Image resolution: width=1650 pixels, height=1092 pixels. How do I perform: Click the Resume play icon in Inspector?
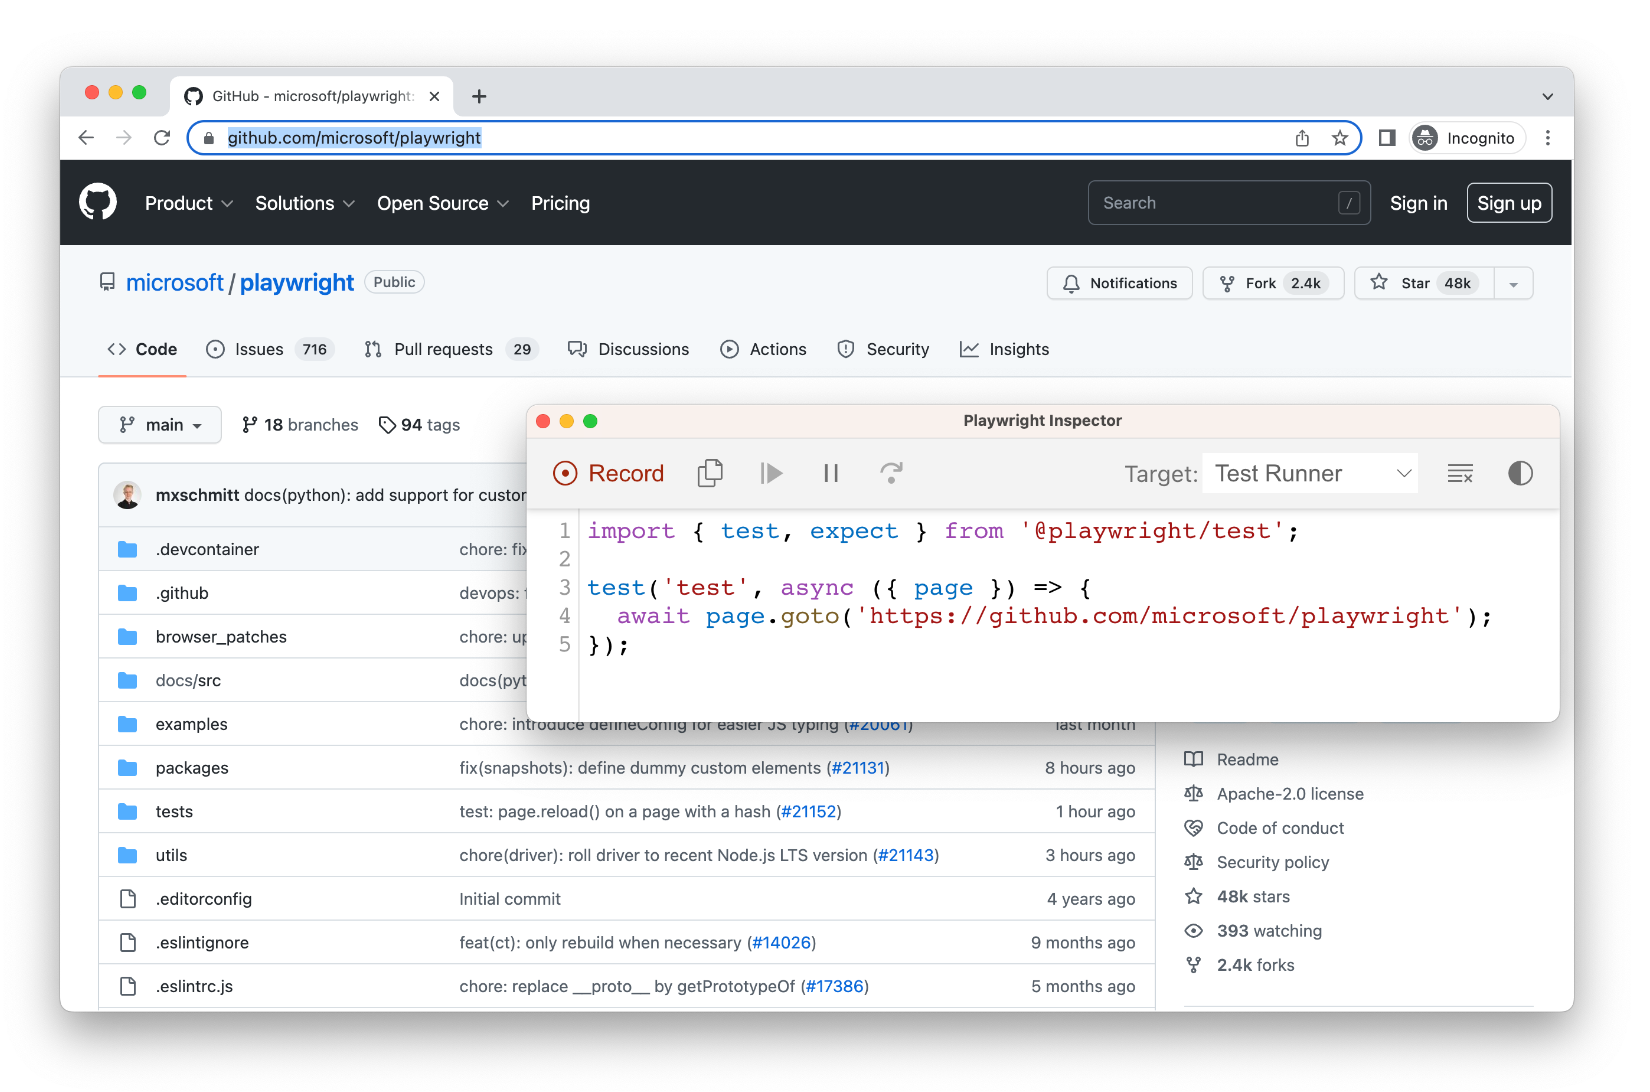tap(771, 473)
